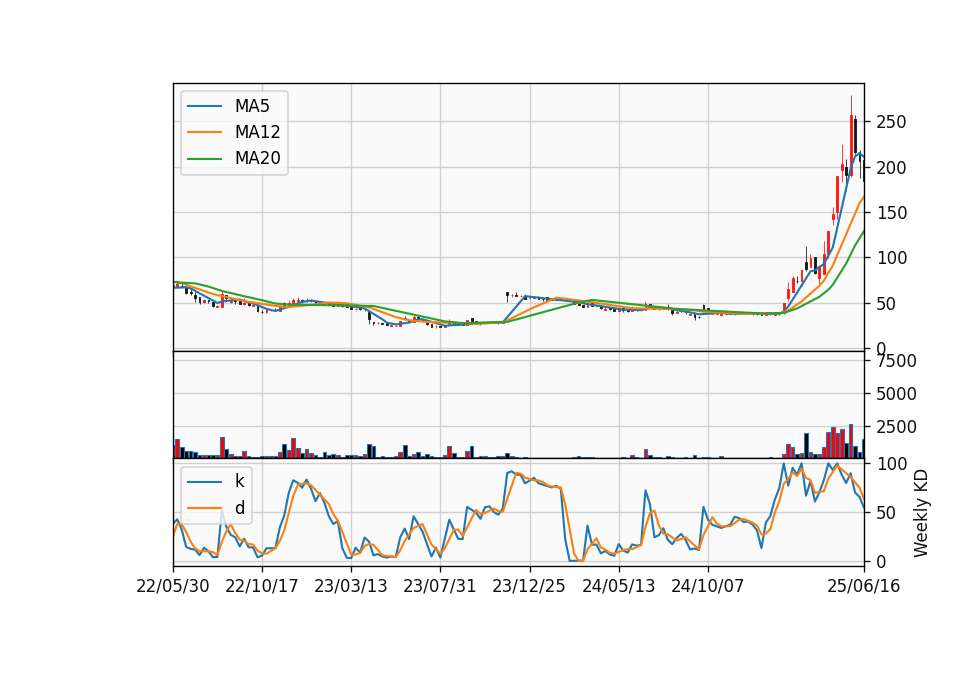Click the 2500 volume axis tick

click(x=896, y=427)
